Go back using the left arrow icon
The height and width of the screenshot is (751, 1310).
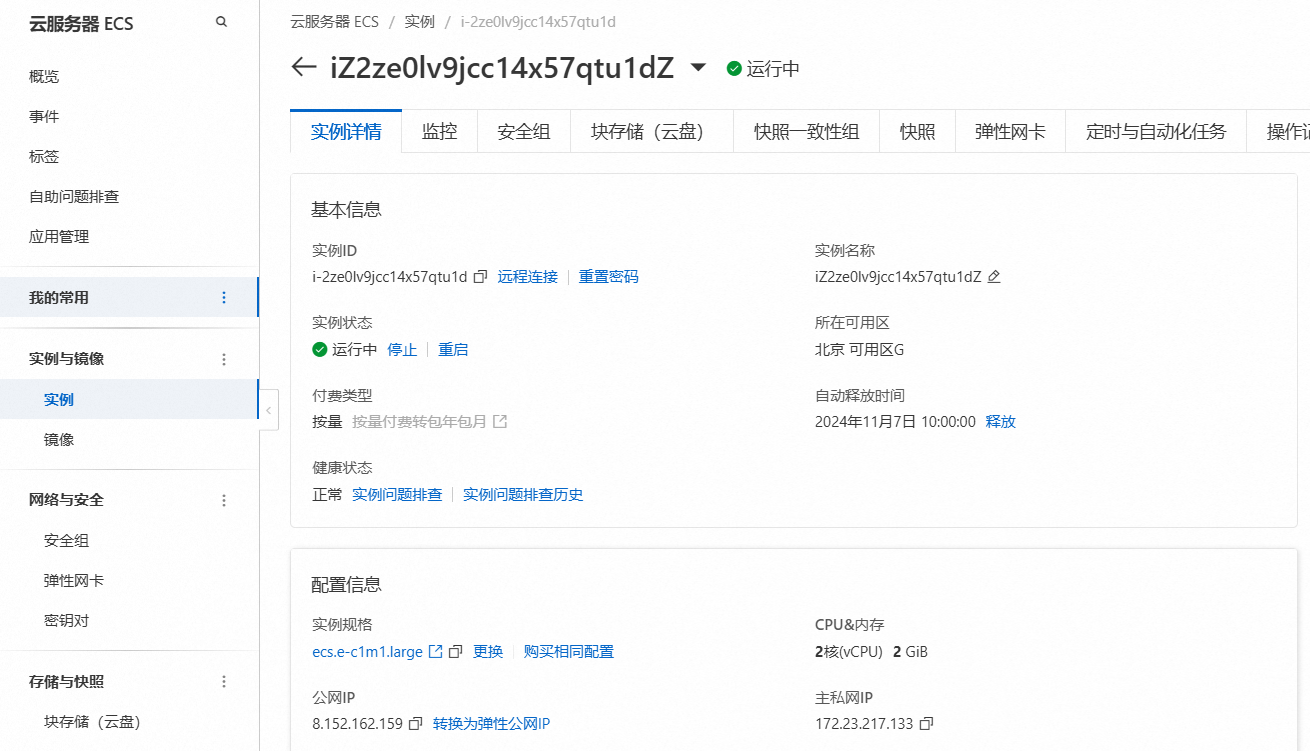303,68
